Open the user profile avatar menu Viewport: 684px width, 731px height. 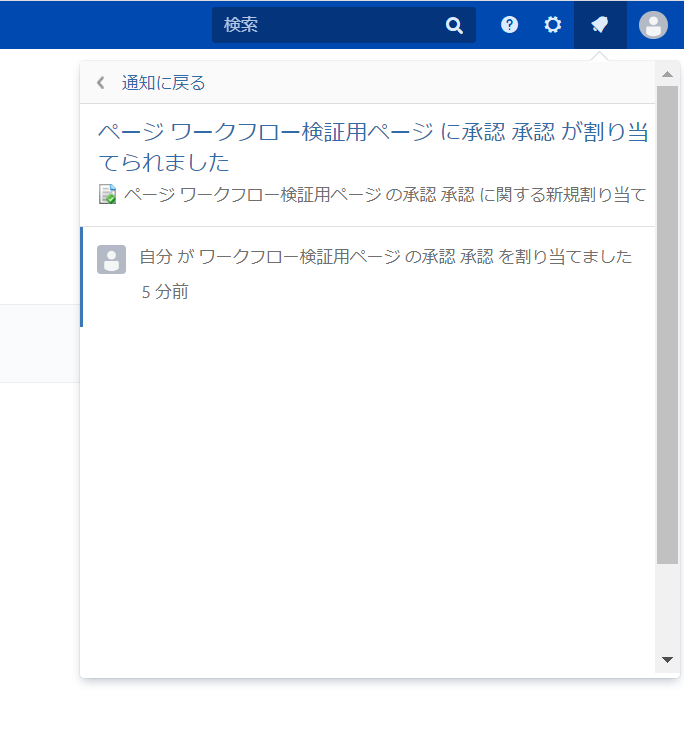tap(653, 25)
